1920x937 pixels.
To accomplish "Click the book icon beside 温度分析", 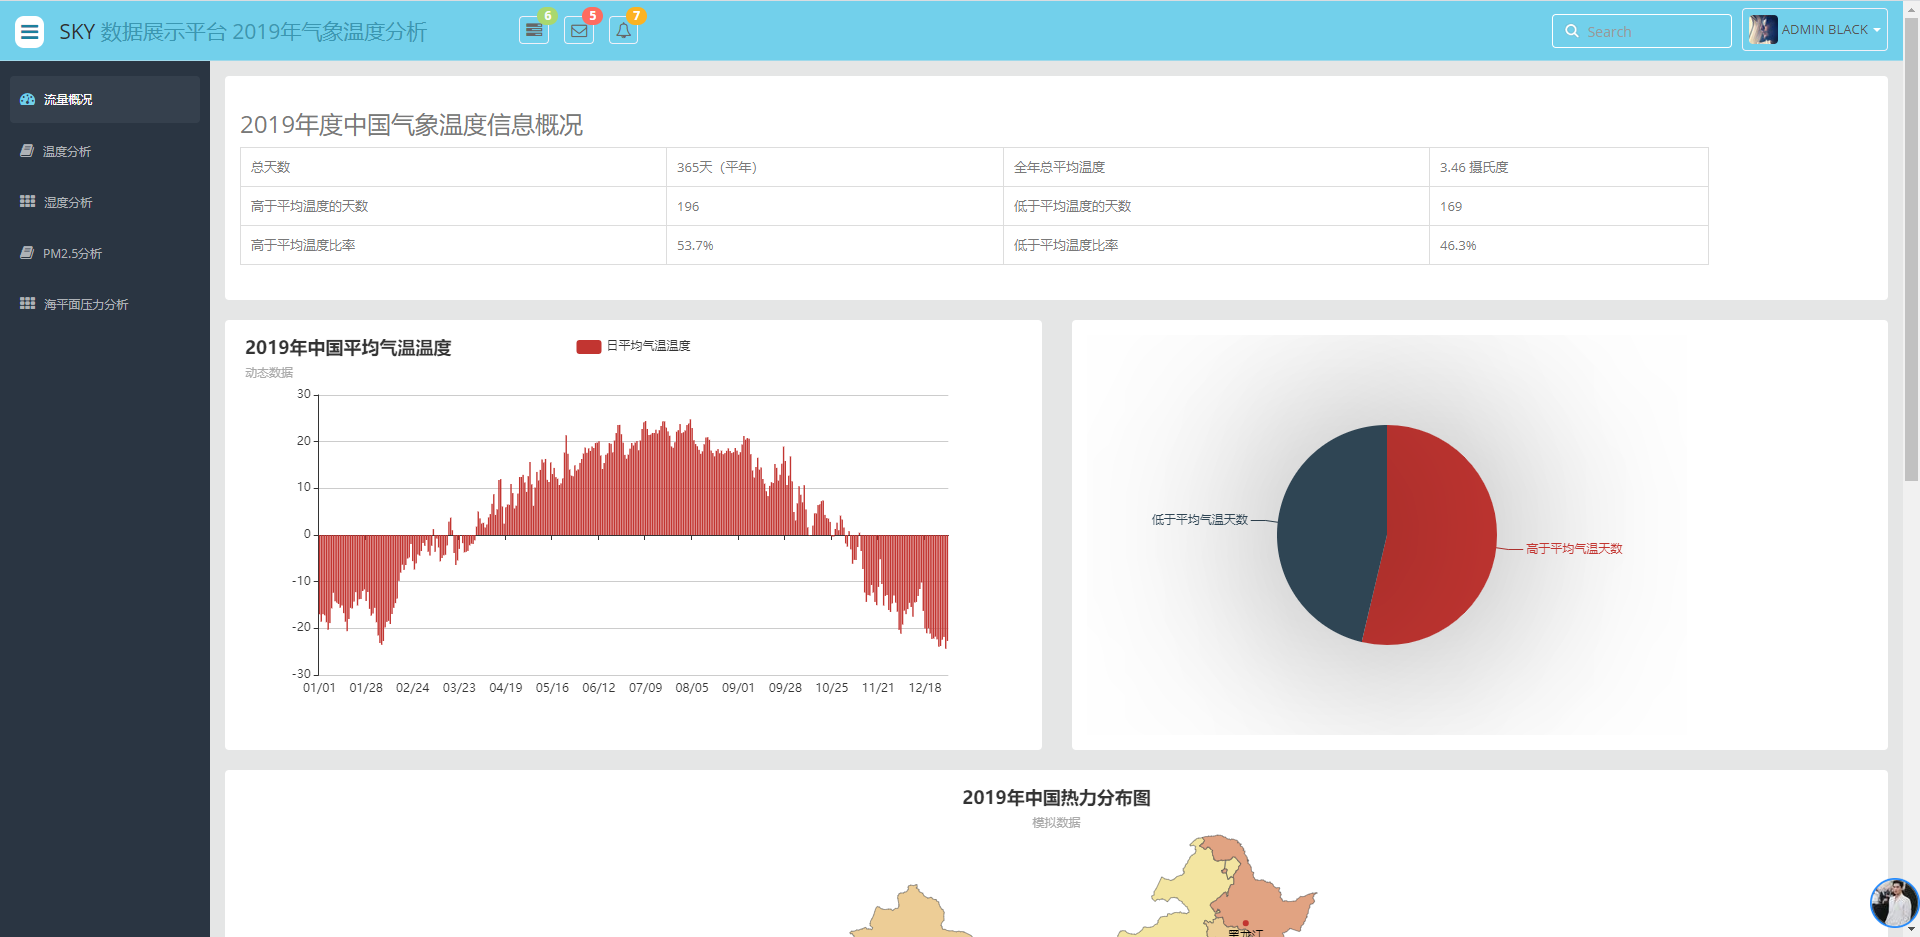I will pyautogui.click(x=27, y=150).
